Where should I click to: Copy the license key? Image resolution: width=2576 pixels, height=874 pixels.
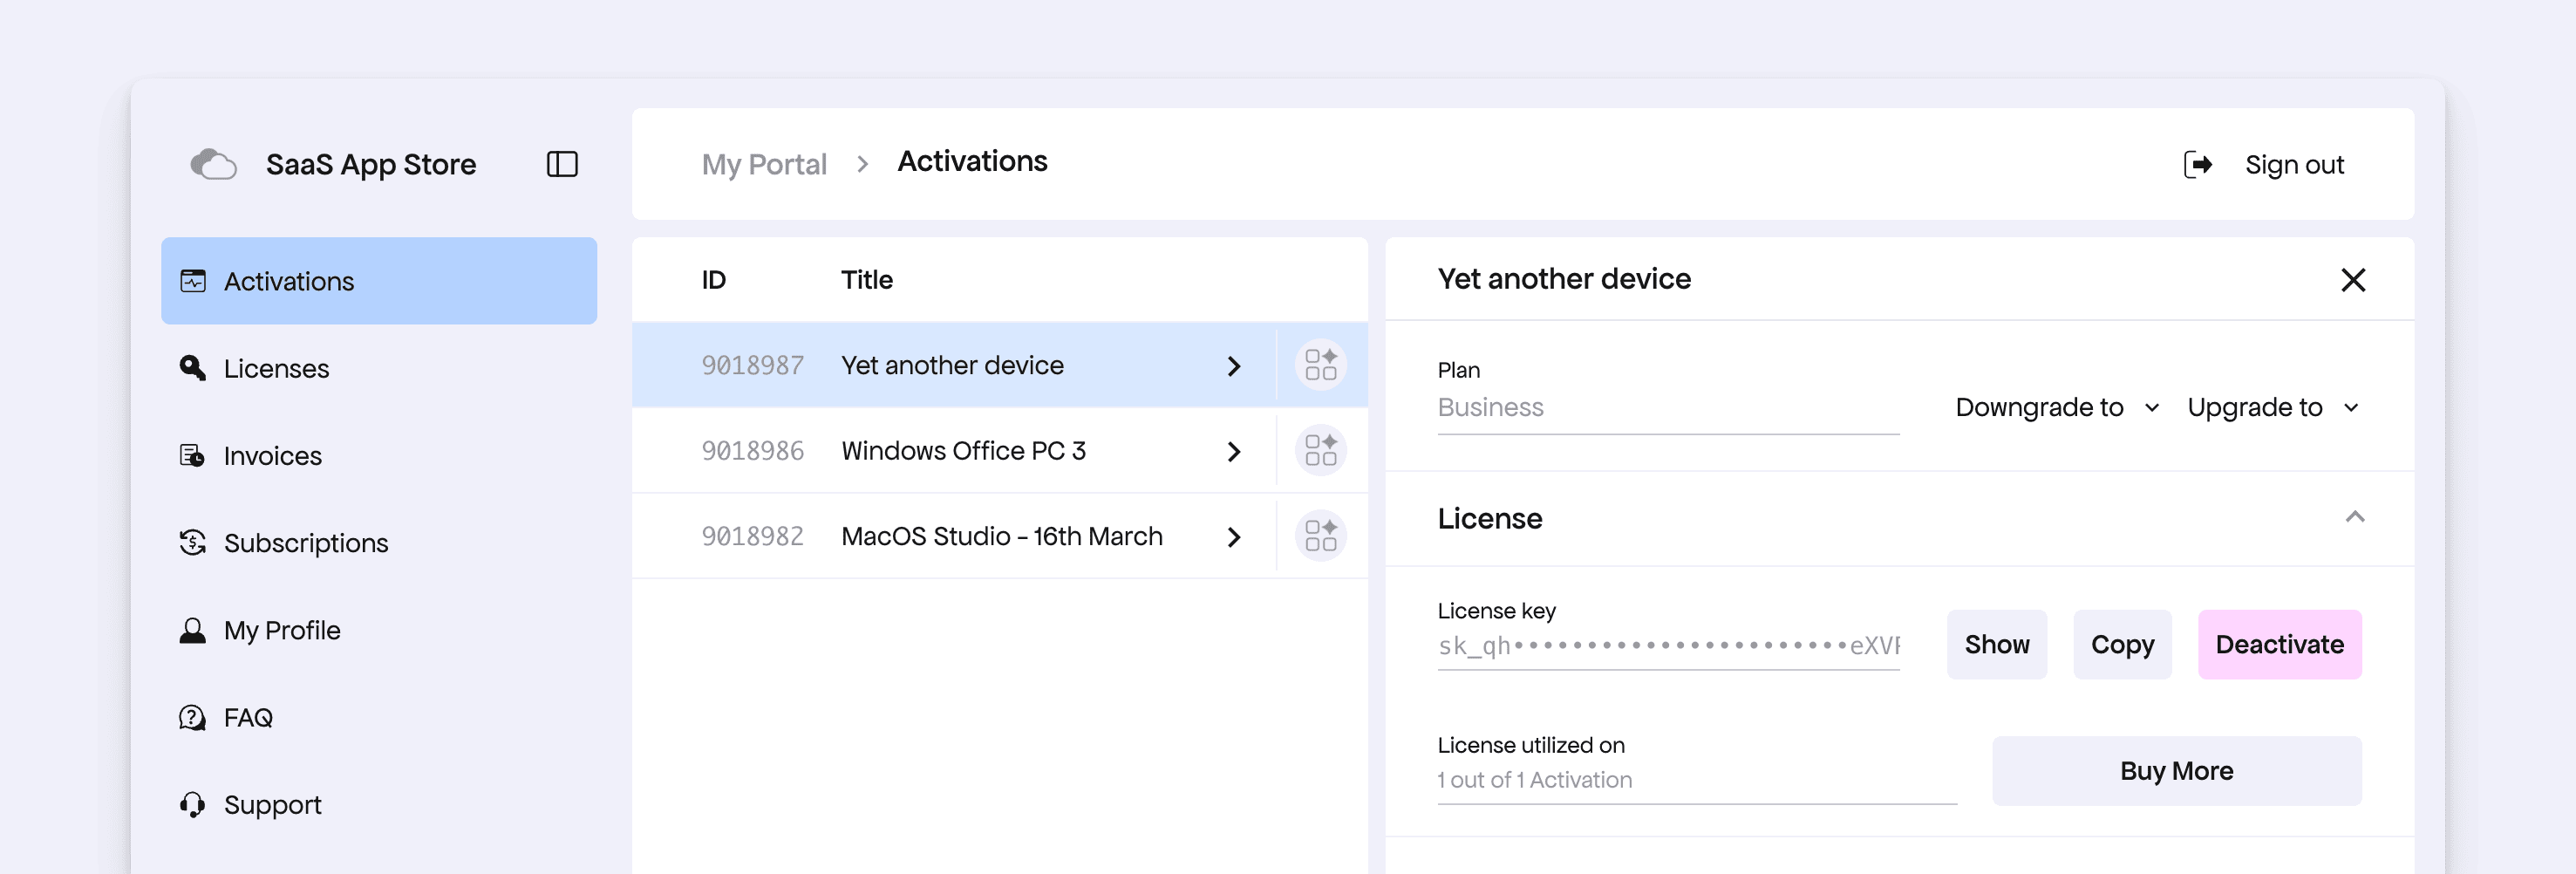pyautogui.click(x=2122, y=645)
